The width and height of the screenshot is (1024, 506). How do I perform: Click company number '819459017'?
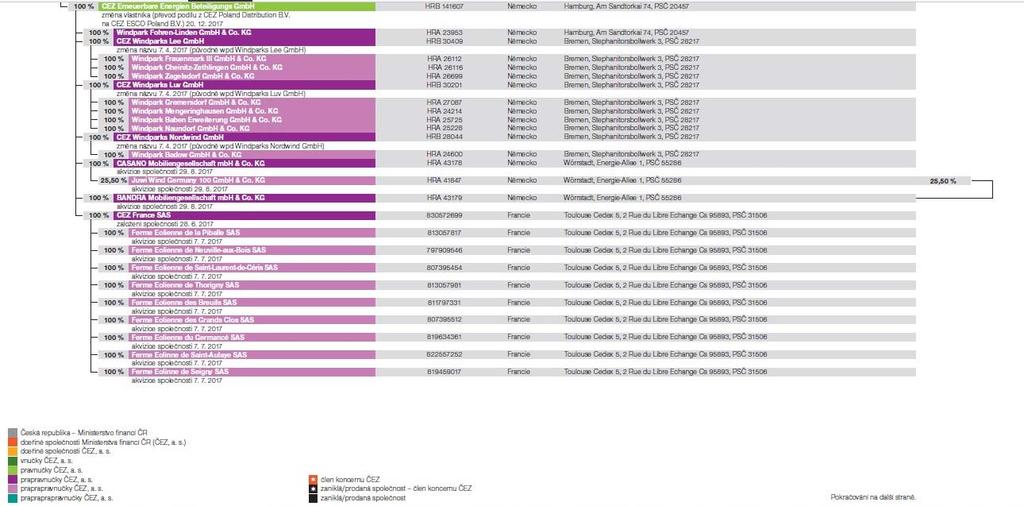point(445,372)
